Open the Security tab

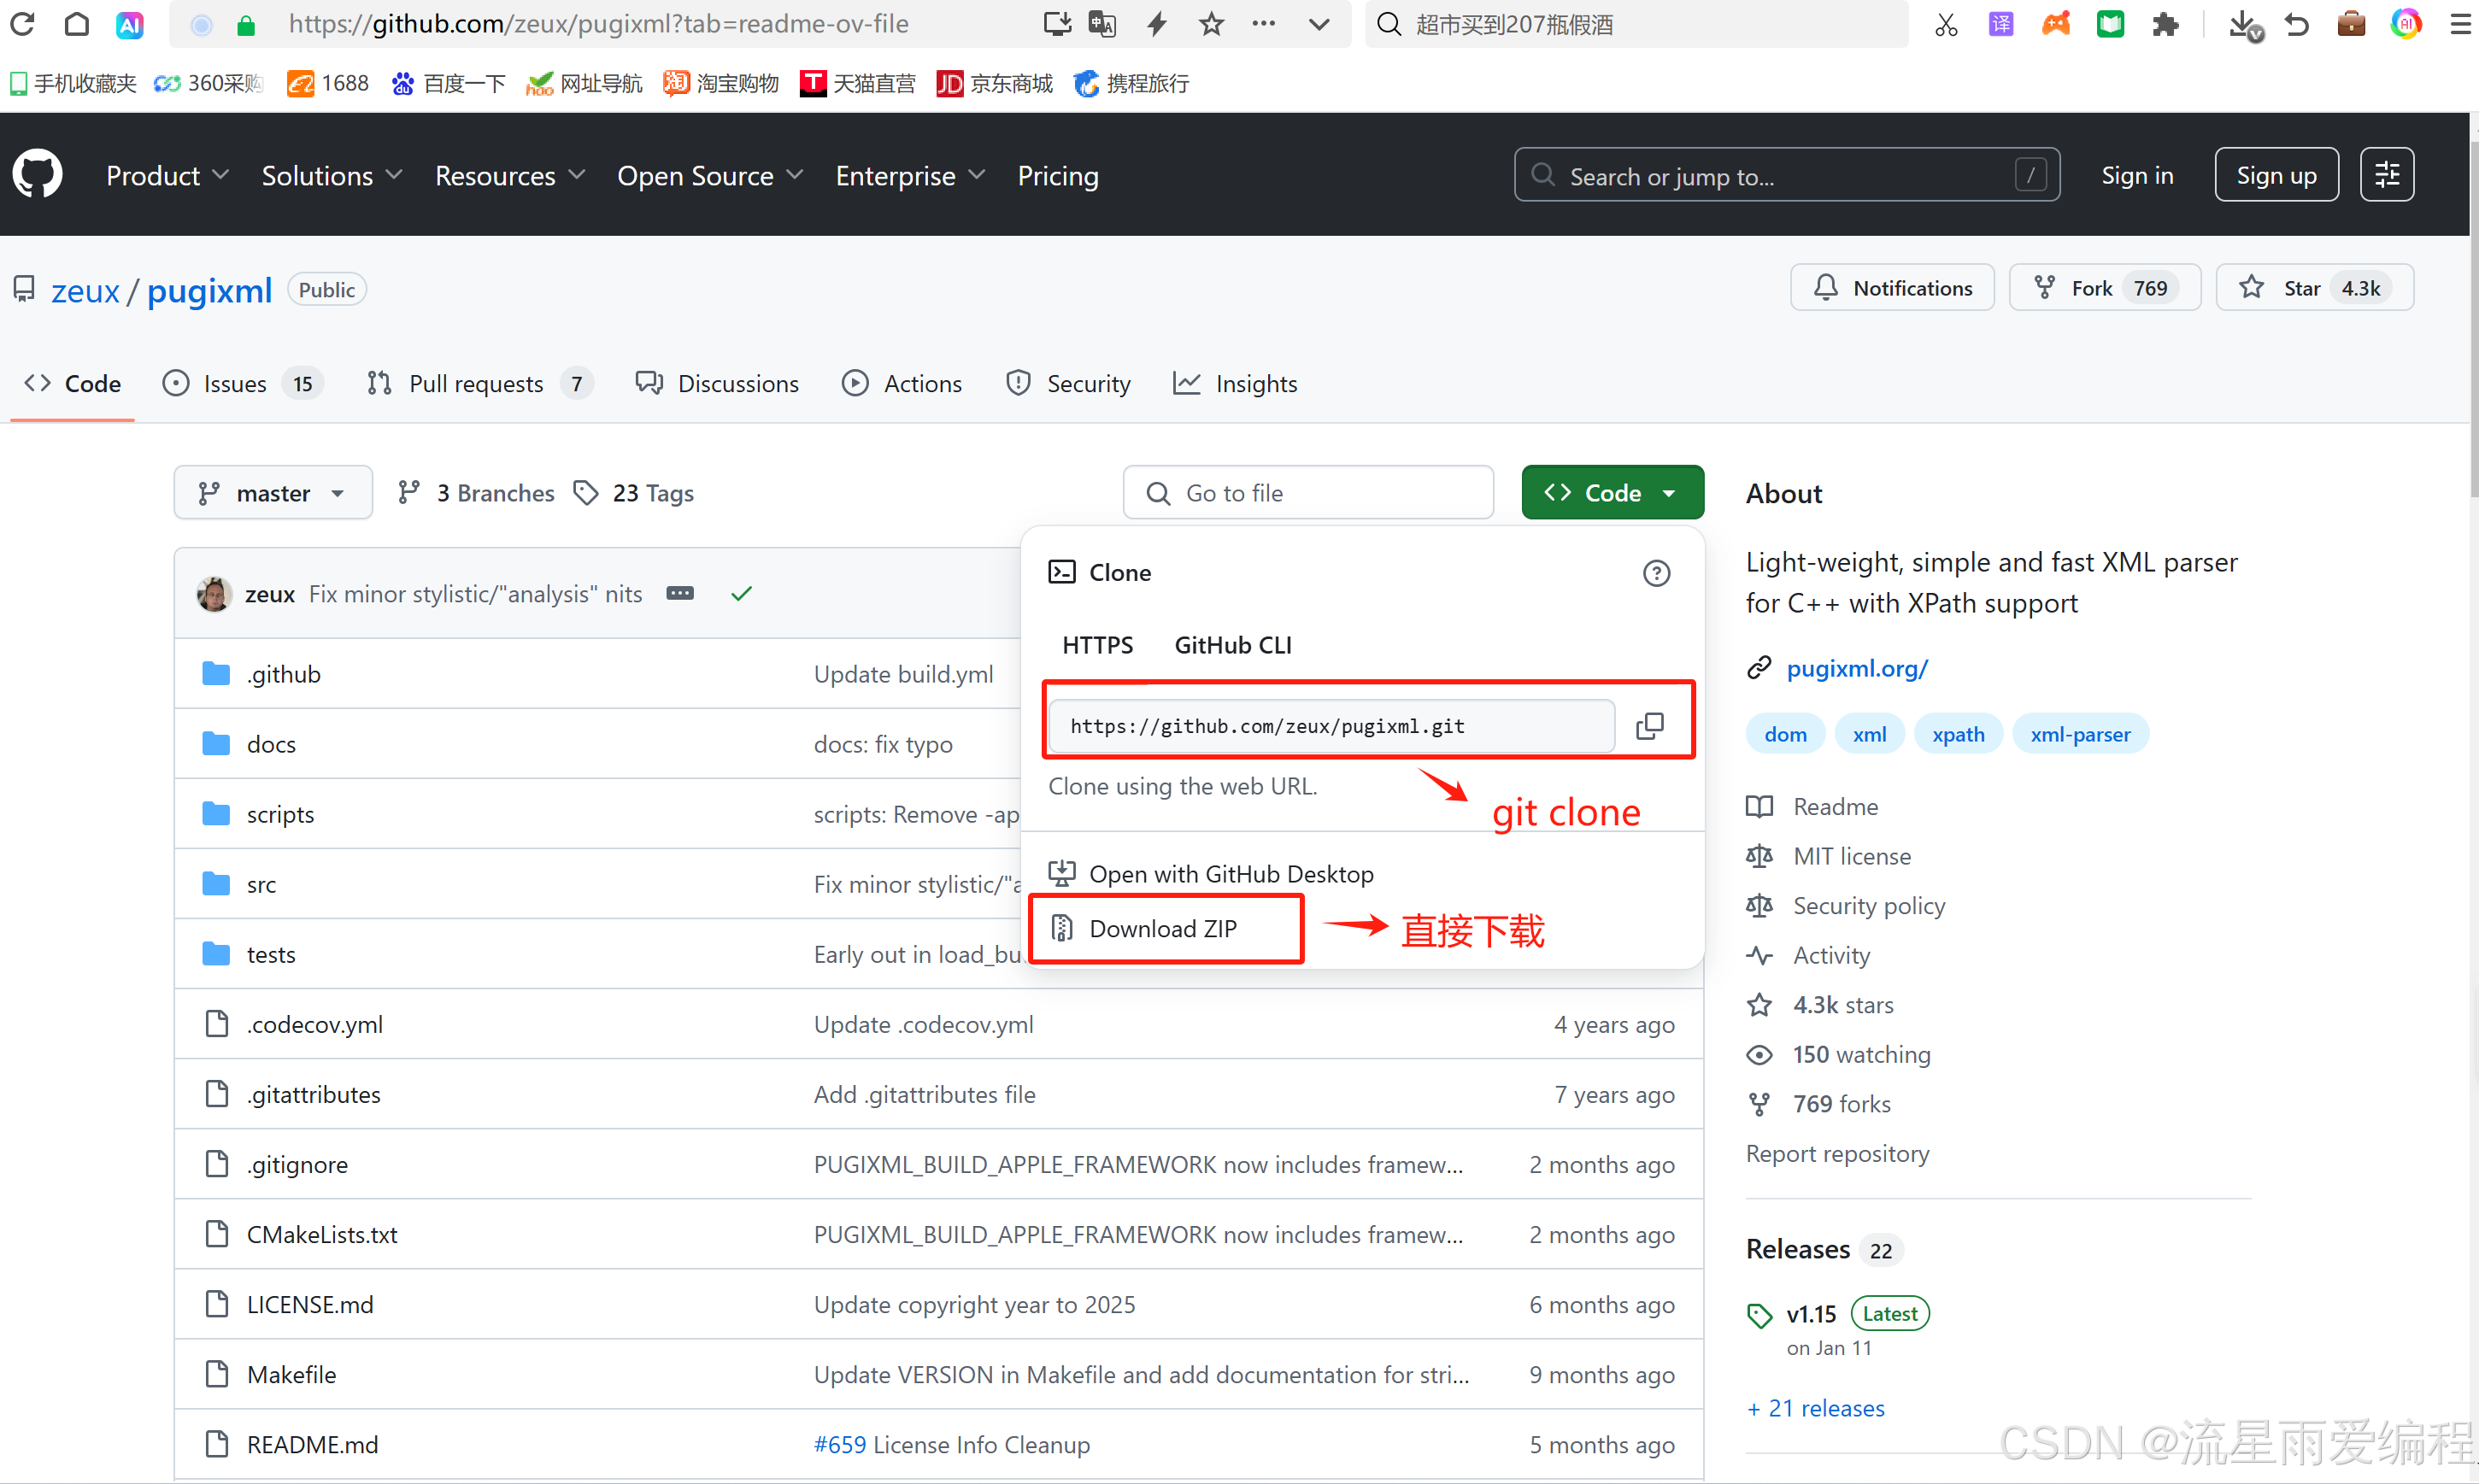1068,384
